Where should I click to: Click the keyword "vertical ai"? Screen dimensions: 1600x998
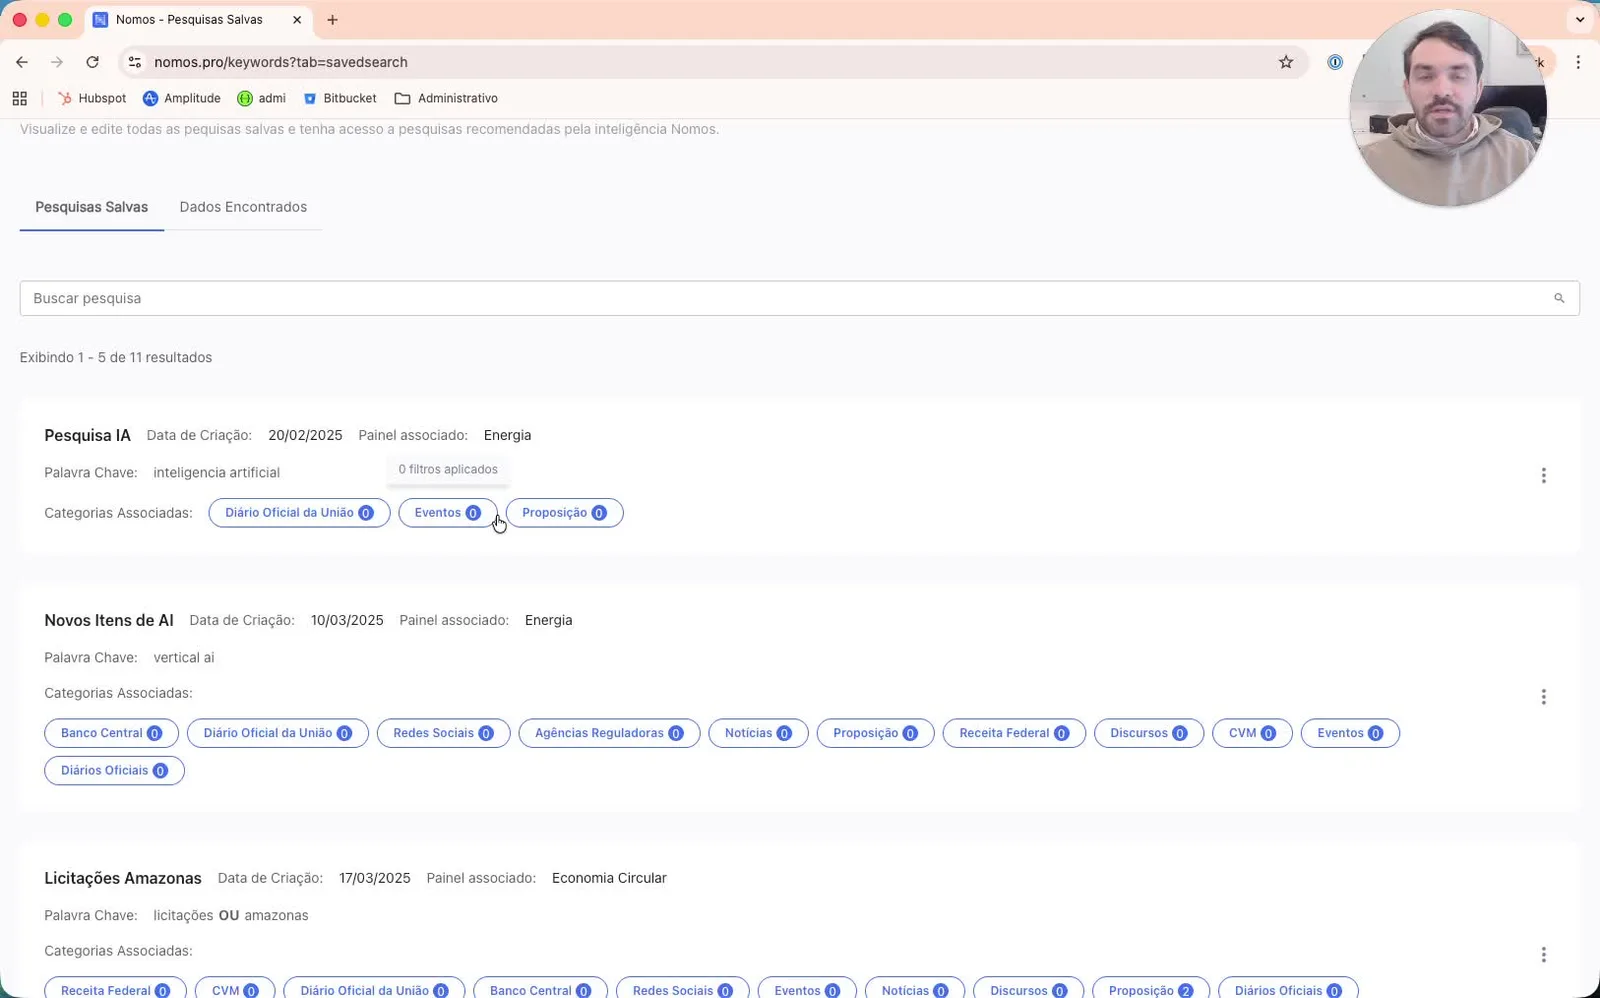tap(184, 657)
